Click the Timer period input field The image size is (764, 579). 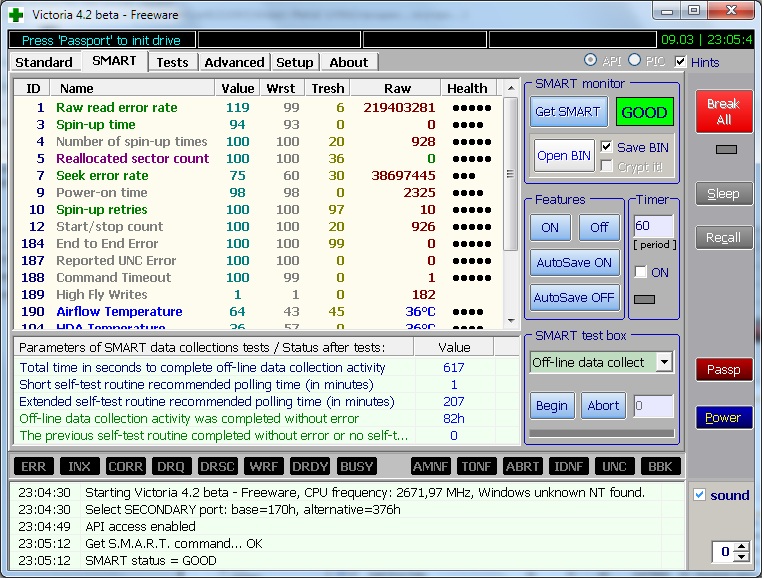(x=653, y=227)
